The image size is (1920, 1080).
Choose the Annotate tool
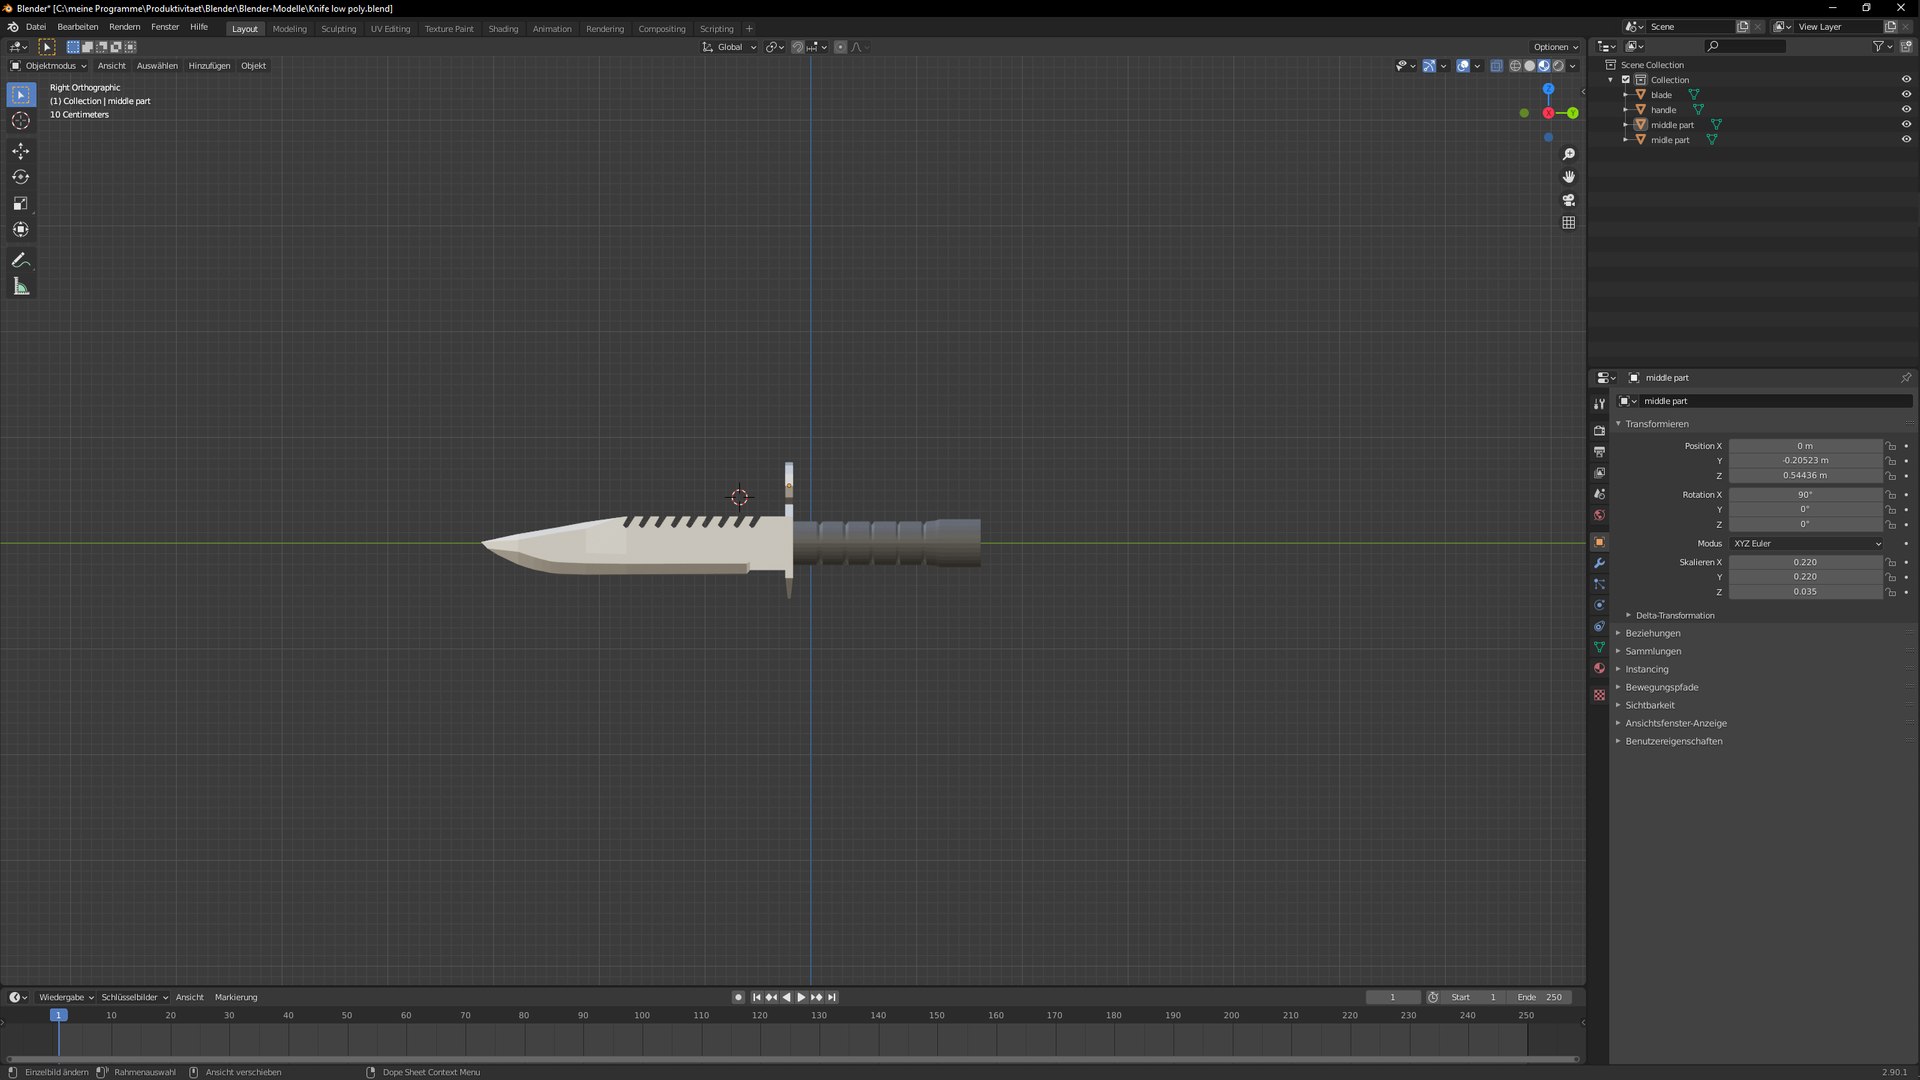click(21, 260)
